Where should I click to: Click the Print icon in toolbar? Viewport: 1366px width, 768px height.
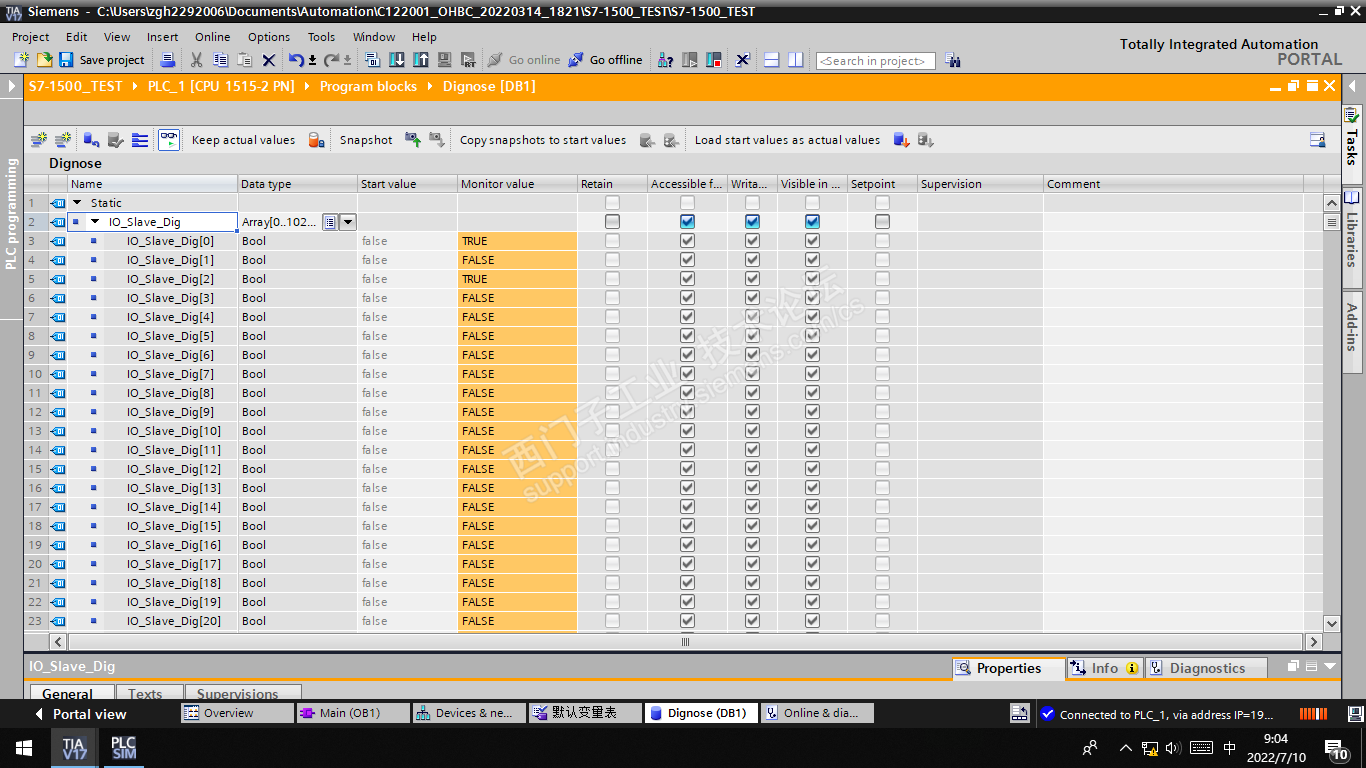168,60
